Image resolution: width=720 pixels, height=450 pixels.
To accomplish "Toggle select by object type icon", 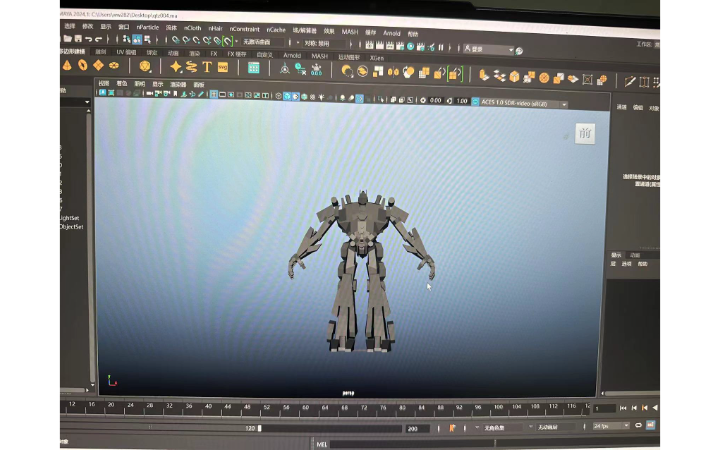I will [137, 39].
